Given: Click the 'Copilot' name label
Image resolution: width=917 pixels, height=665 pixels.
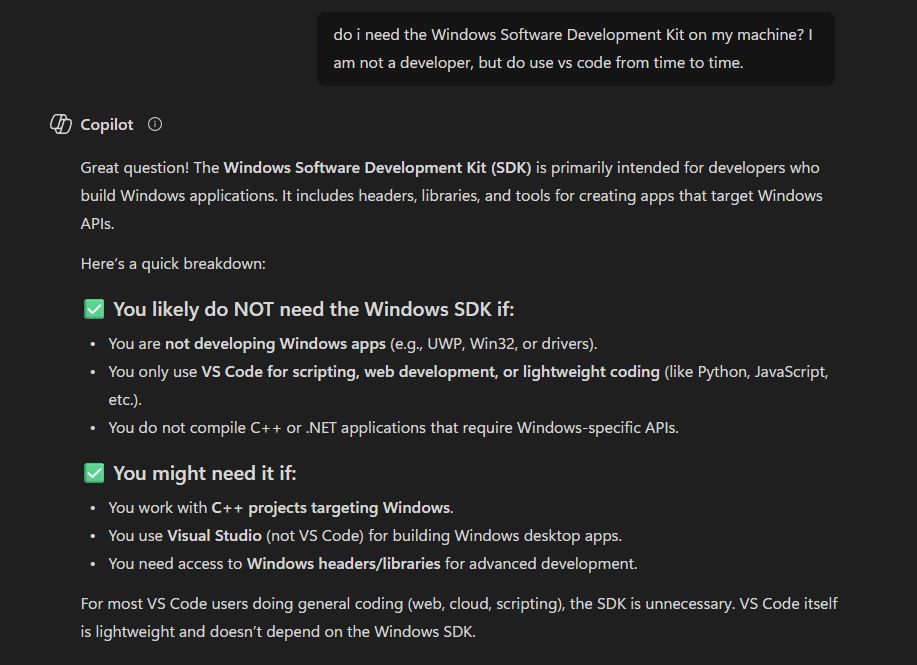Looking at the screenshot, I should tap(107, 124).
